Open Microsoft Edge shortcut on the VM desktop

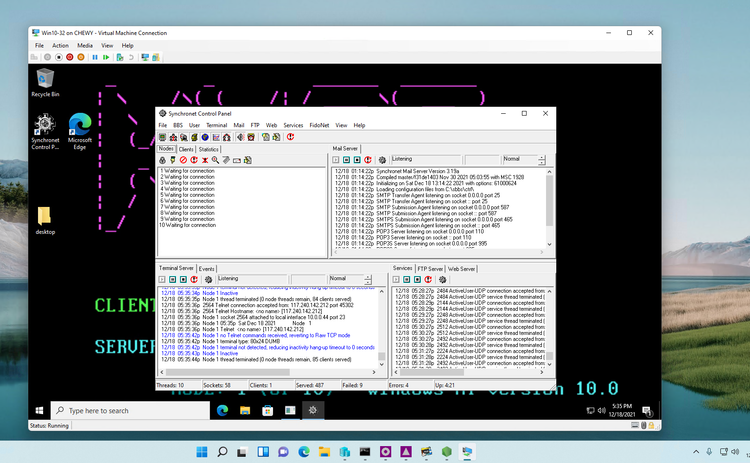80,131
